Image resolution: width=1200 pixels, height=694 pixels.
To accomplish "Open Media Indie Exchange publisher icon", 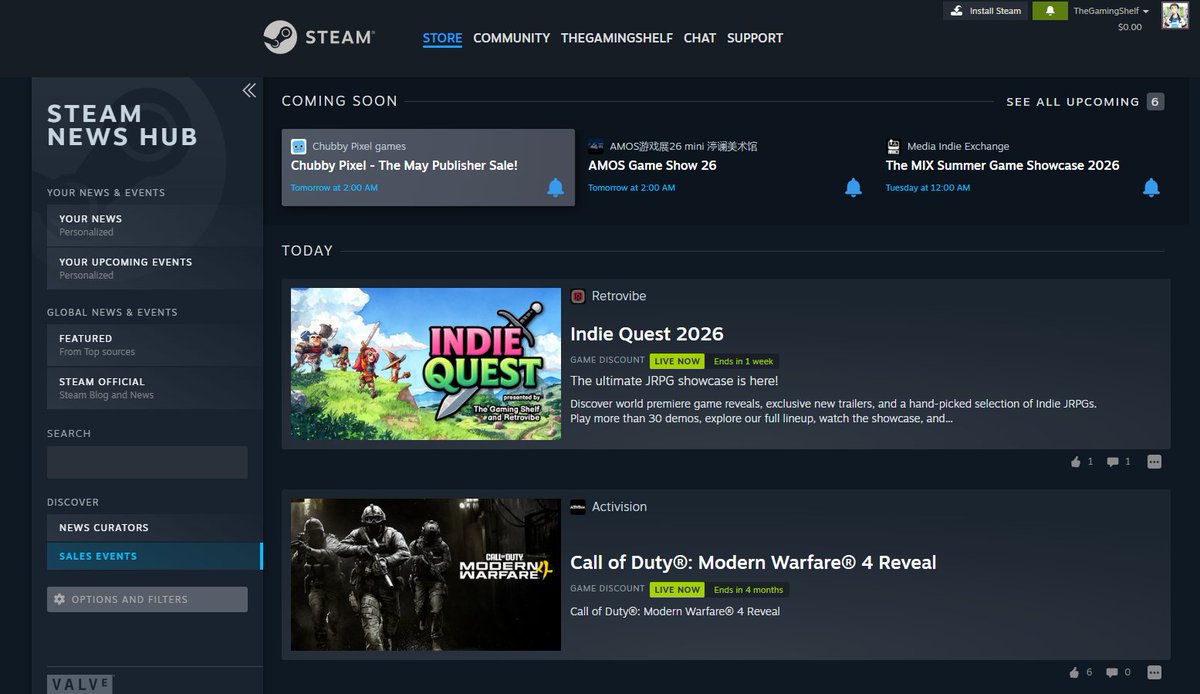I will pos(893,146).
